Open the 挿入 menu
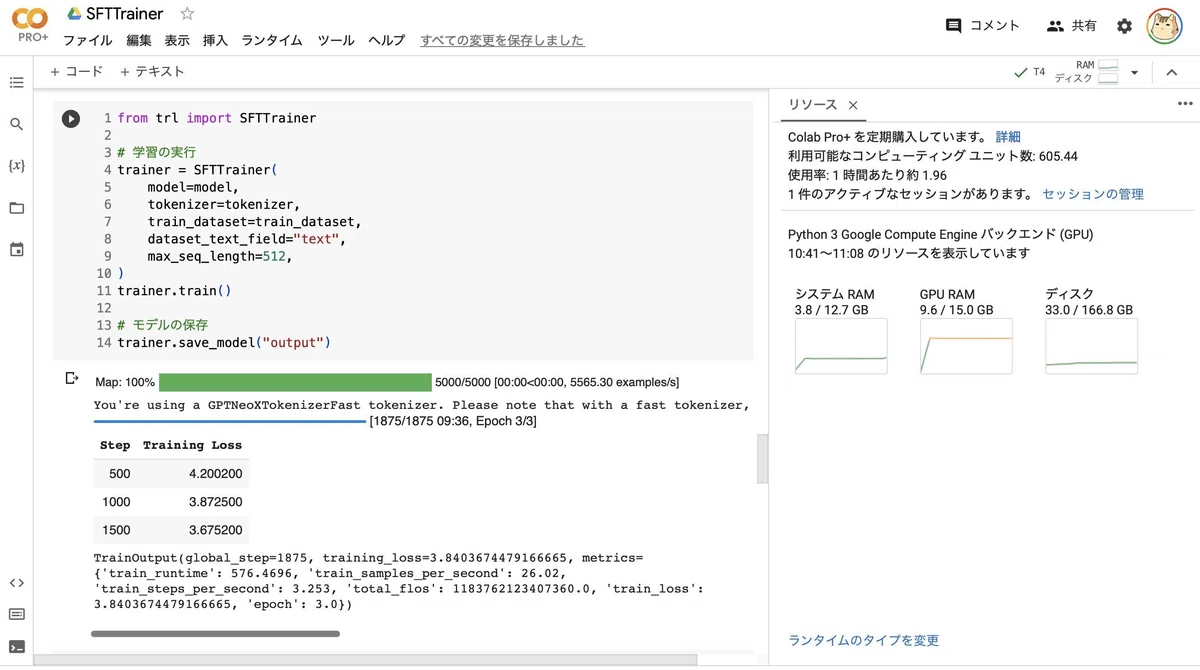The width and height of the screenshot is (1200, 670). pos(215,41)
